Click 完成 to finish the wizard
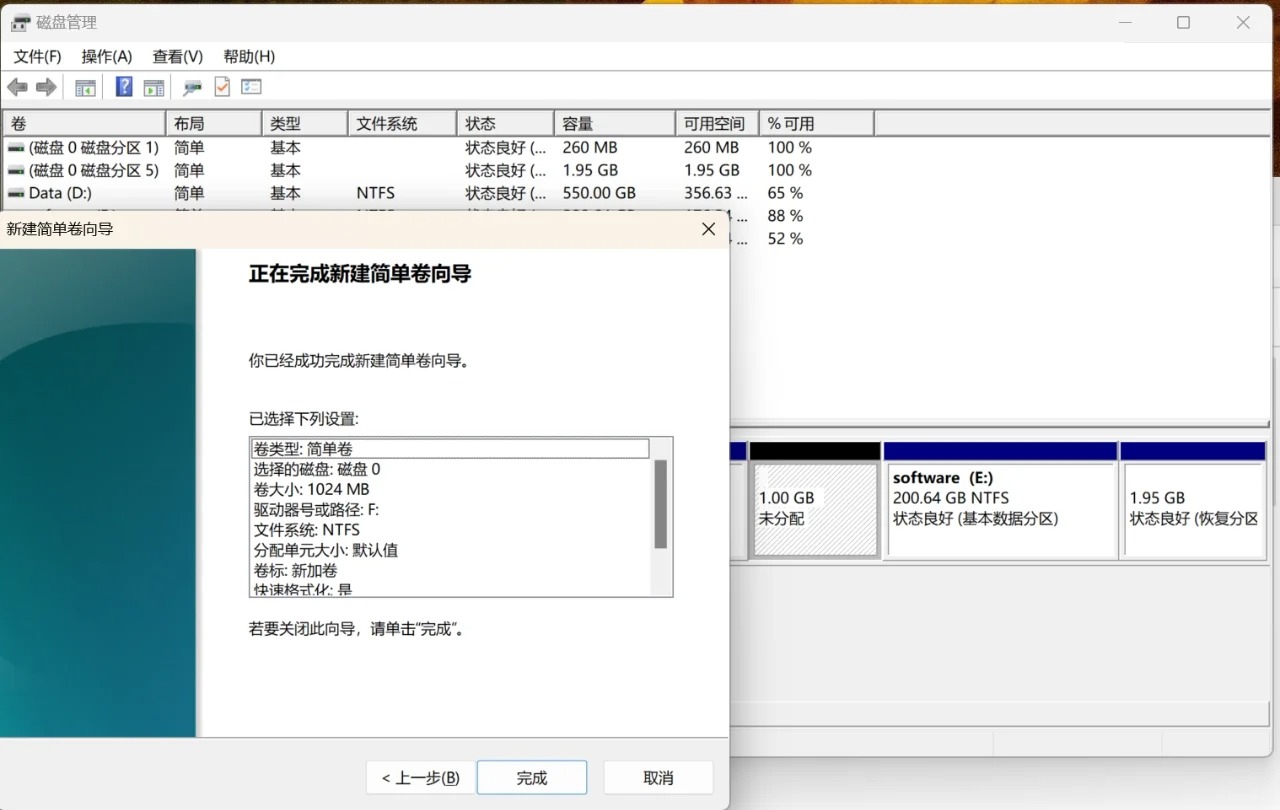The width and height of the screenshot is (1280, 810). (532, 777)
